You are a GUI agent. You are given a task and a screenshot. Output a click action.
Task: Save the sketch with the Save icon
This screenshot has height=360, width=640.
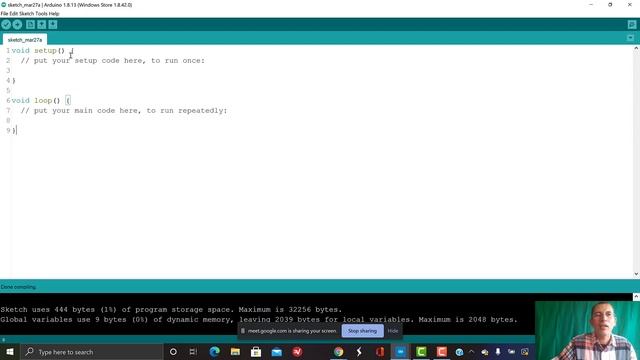(x=53, y=24)
